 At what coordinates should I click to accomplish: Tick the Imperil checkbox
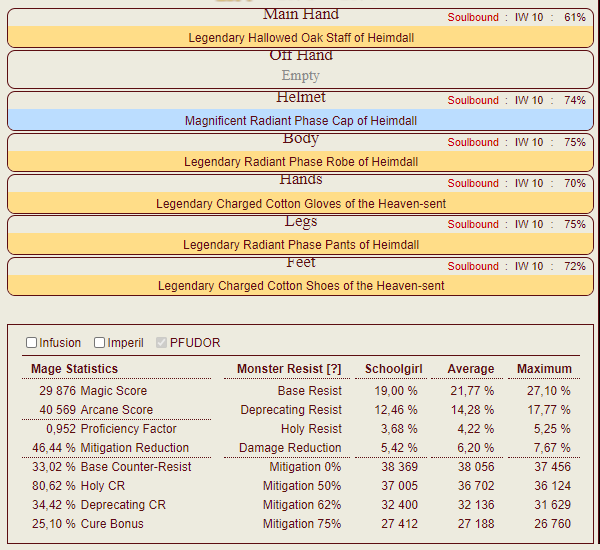99,343
